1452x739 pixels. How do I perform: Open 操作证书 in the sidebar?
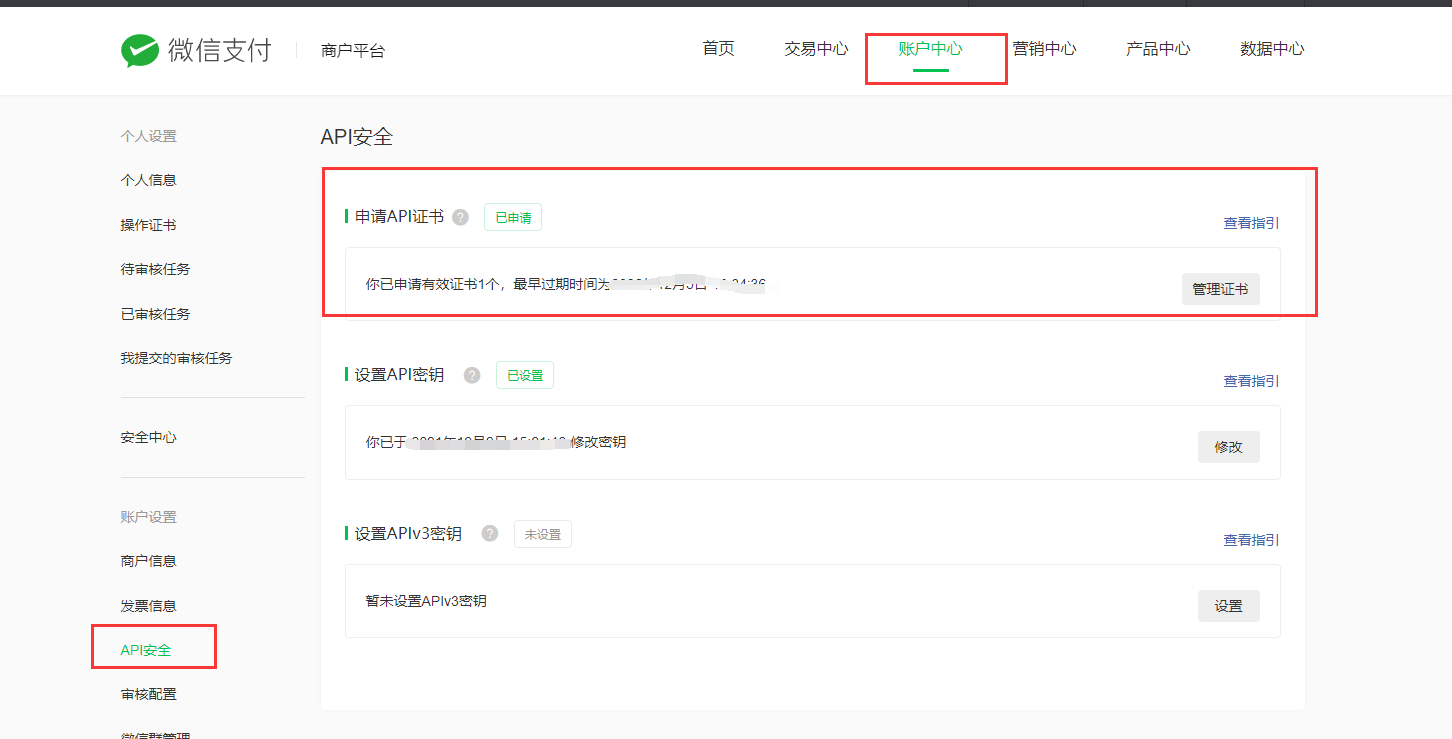[x=148, y=225]
